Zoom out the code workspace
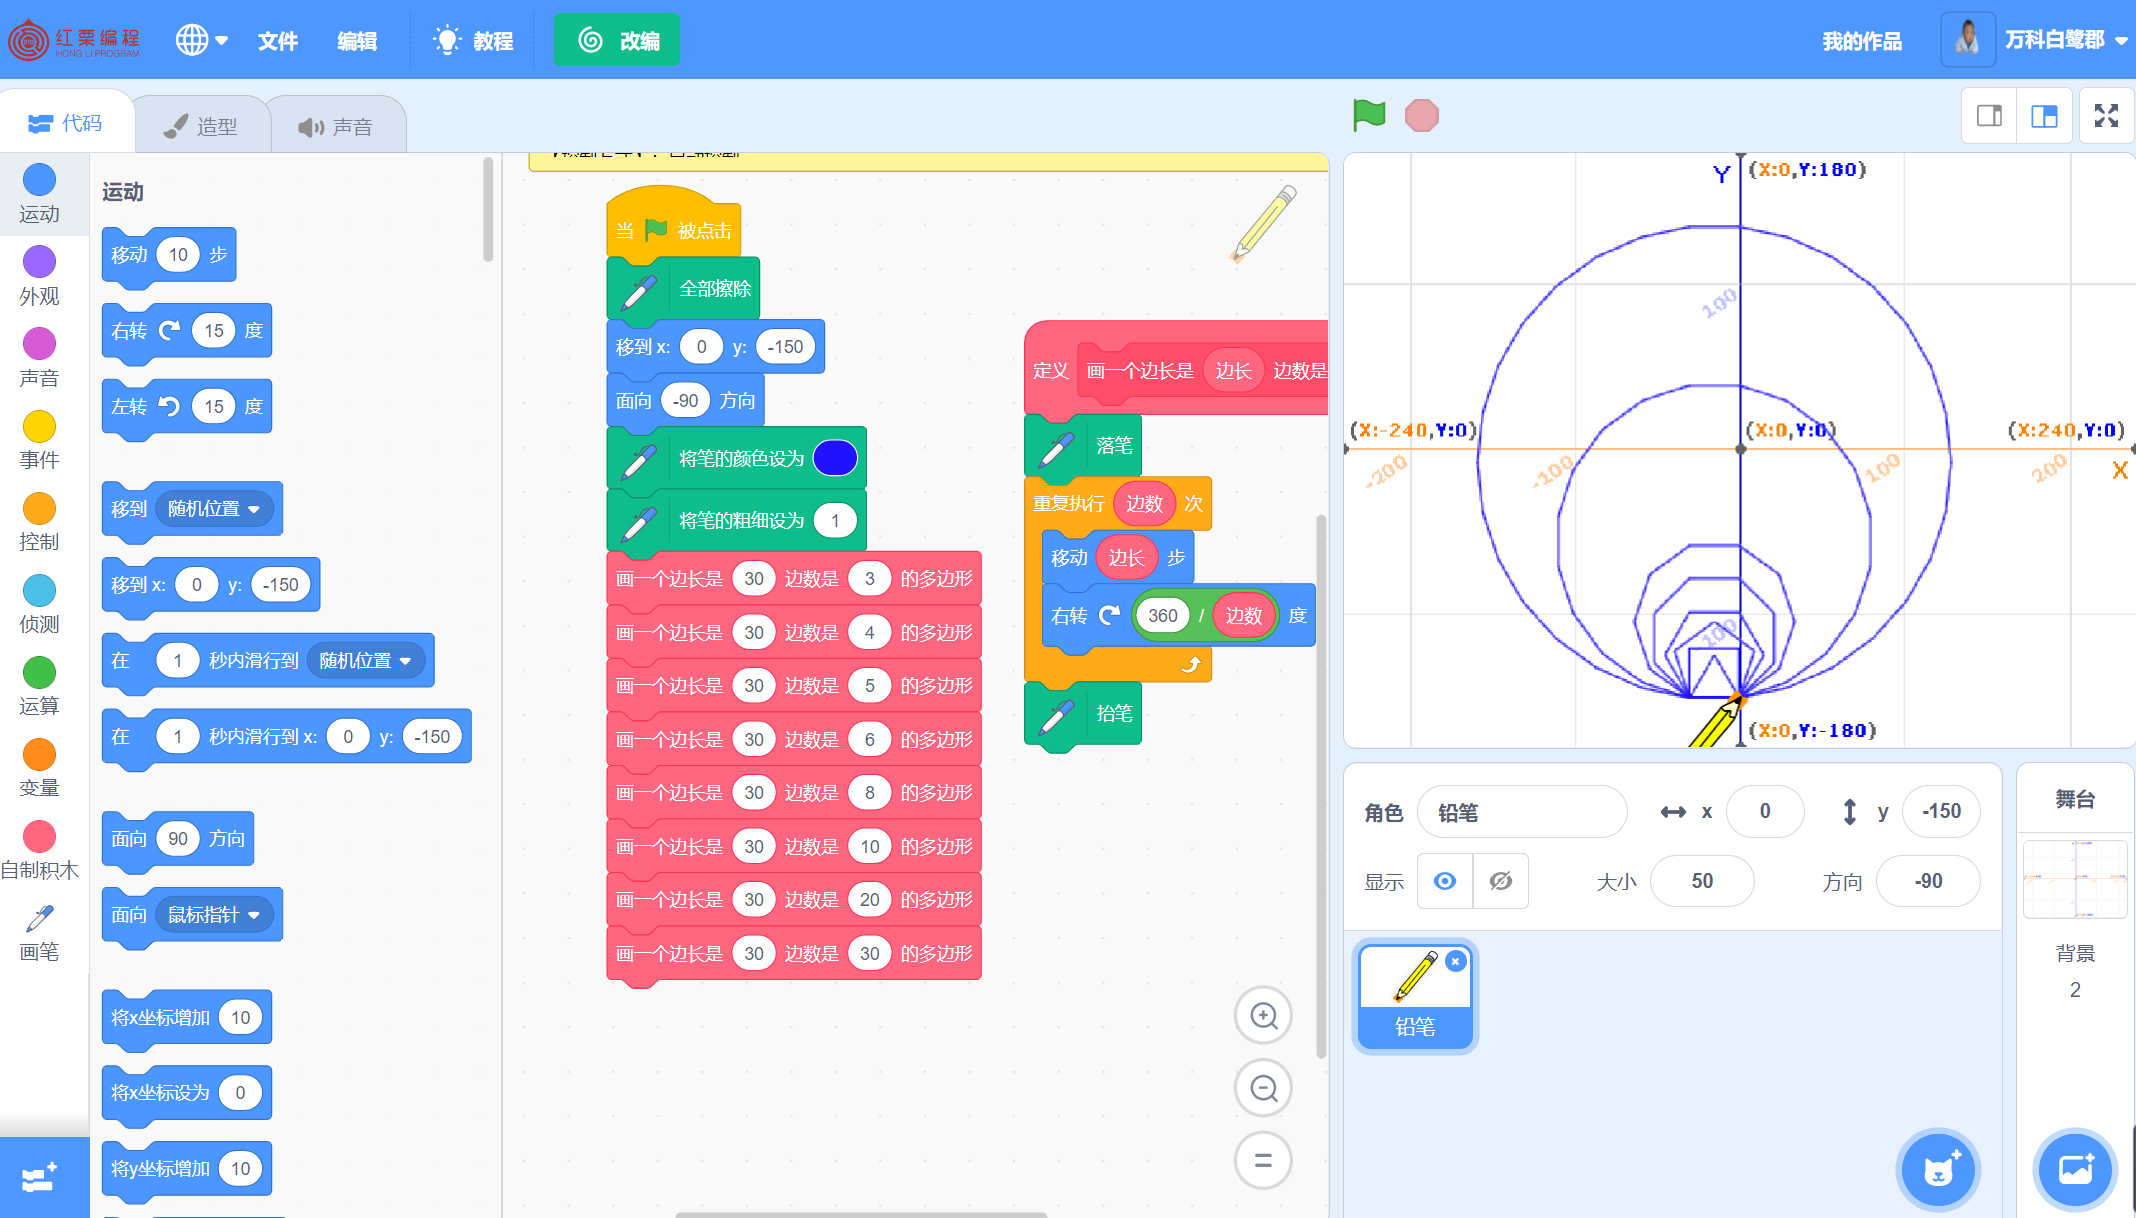The image size is (2136, 1218). point(1264,1088)
